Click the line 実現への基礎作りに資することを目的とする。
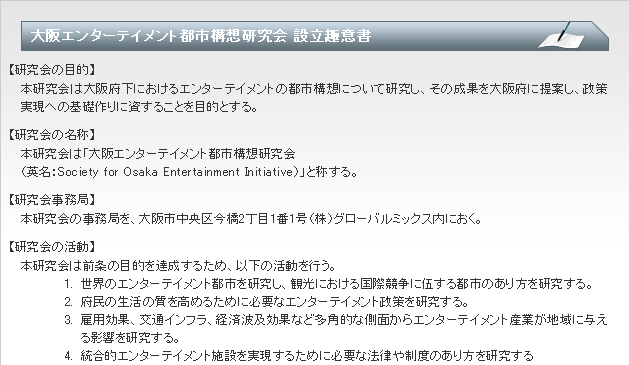Viewport: 629px width, 365px height. (139, 107)
